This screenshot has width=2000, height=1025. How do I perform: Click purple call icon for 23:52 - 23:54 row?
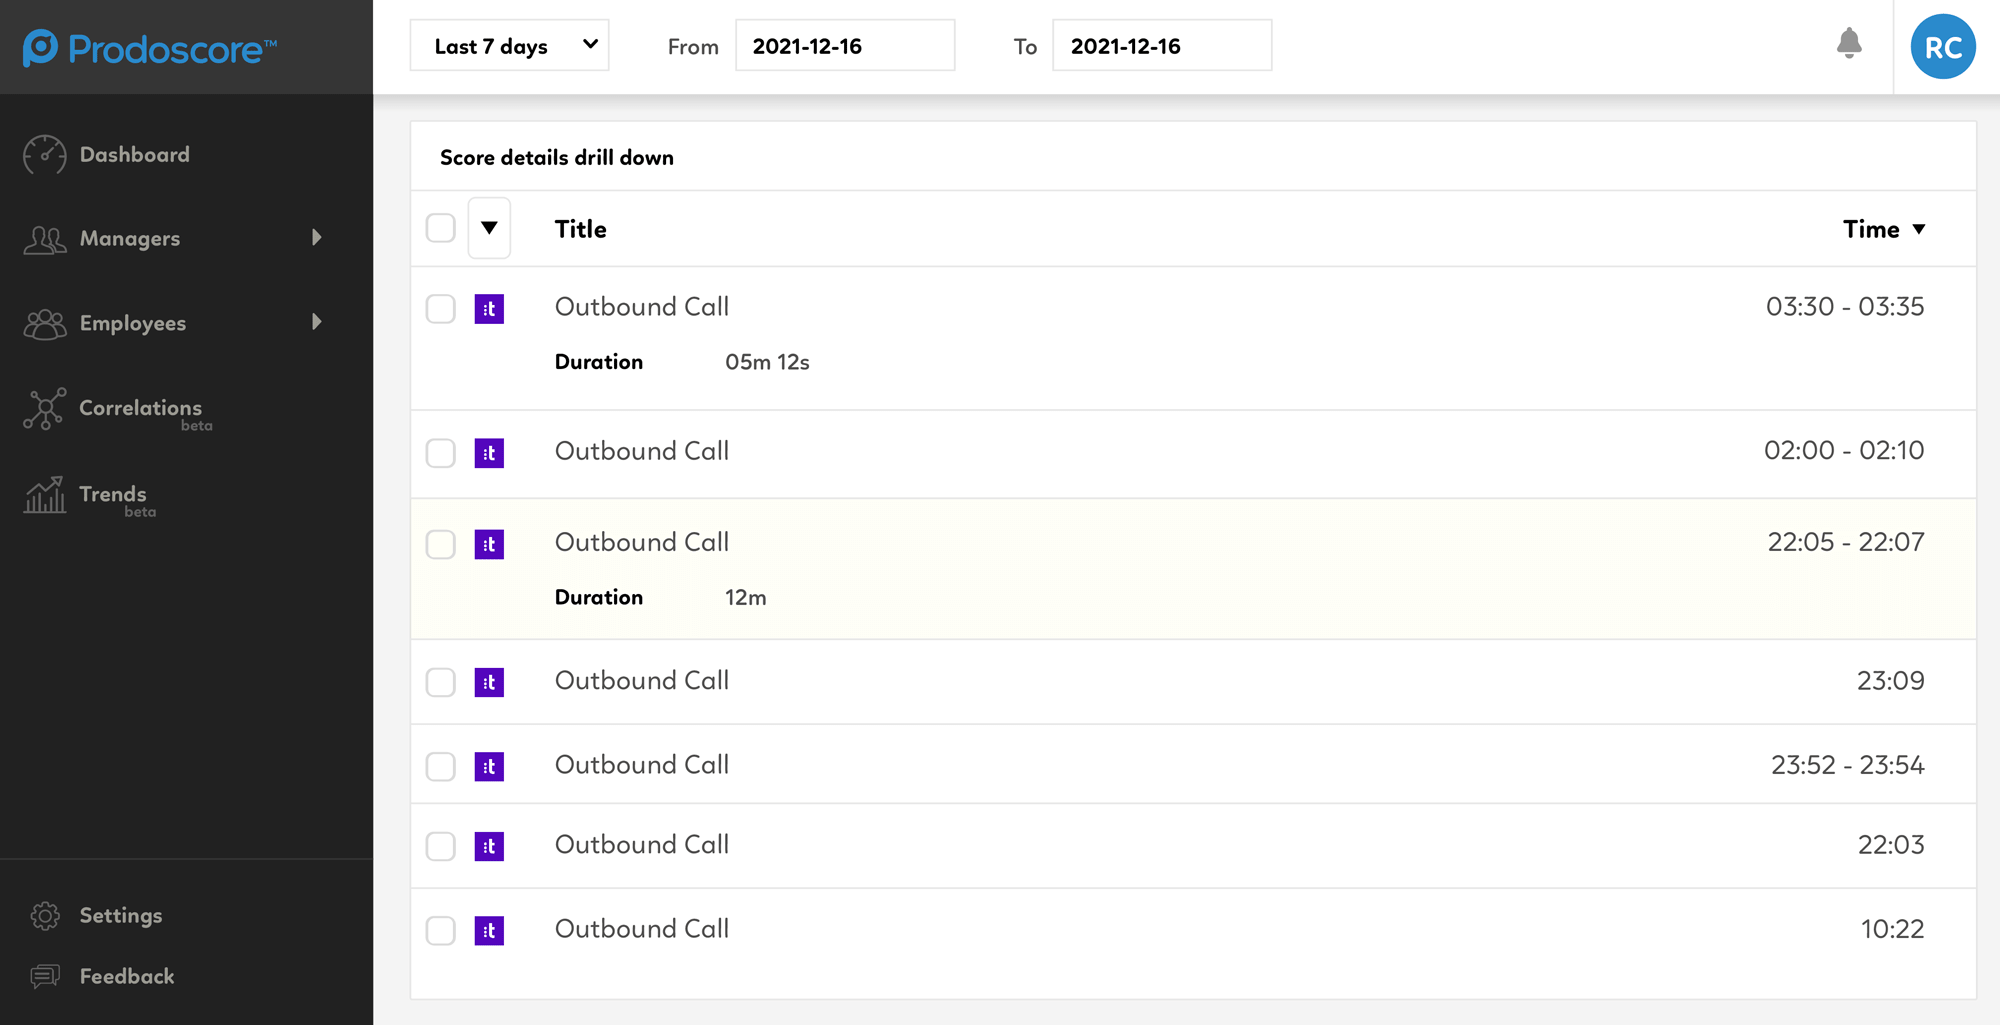click(489, 766)
